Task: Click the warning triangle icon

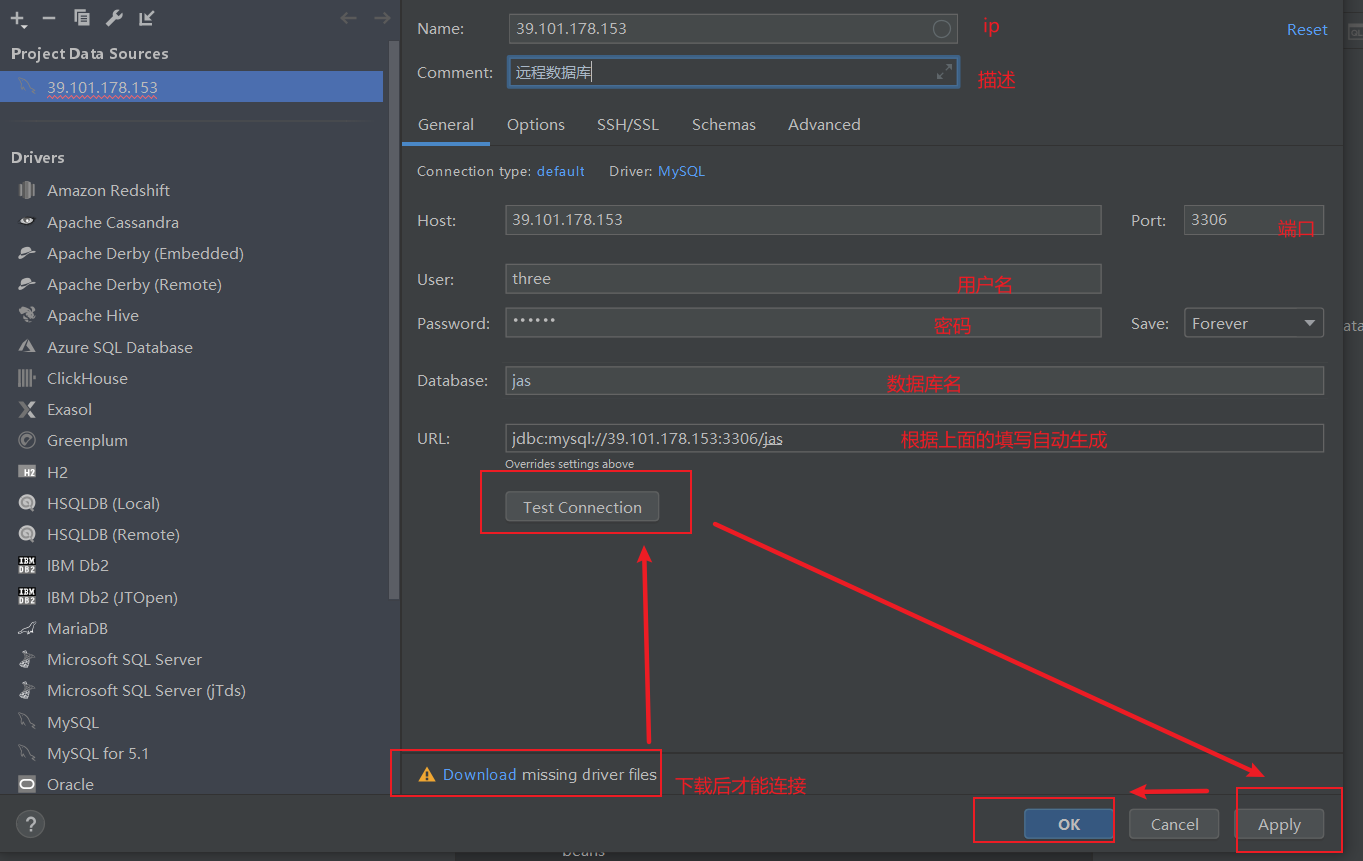Action: coord(427,774)
